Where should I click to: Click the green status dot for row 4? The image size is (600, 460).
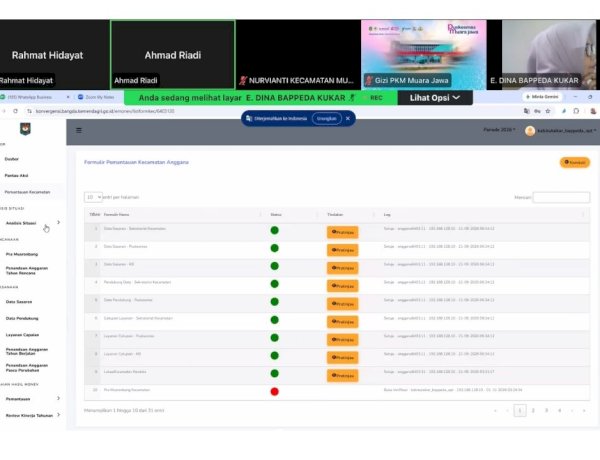coord(274,284)
